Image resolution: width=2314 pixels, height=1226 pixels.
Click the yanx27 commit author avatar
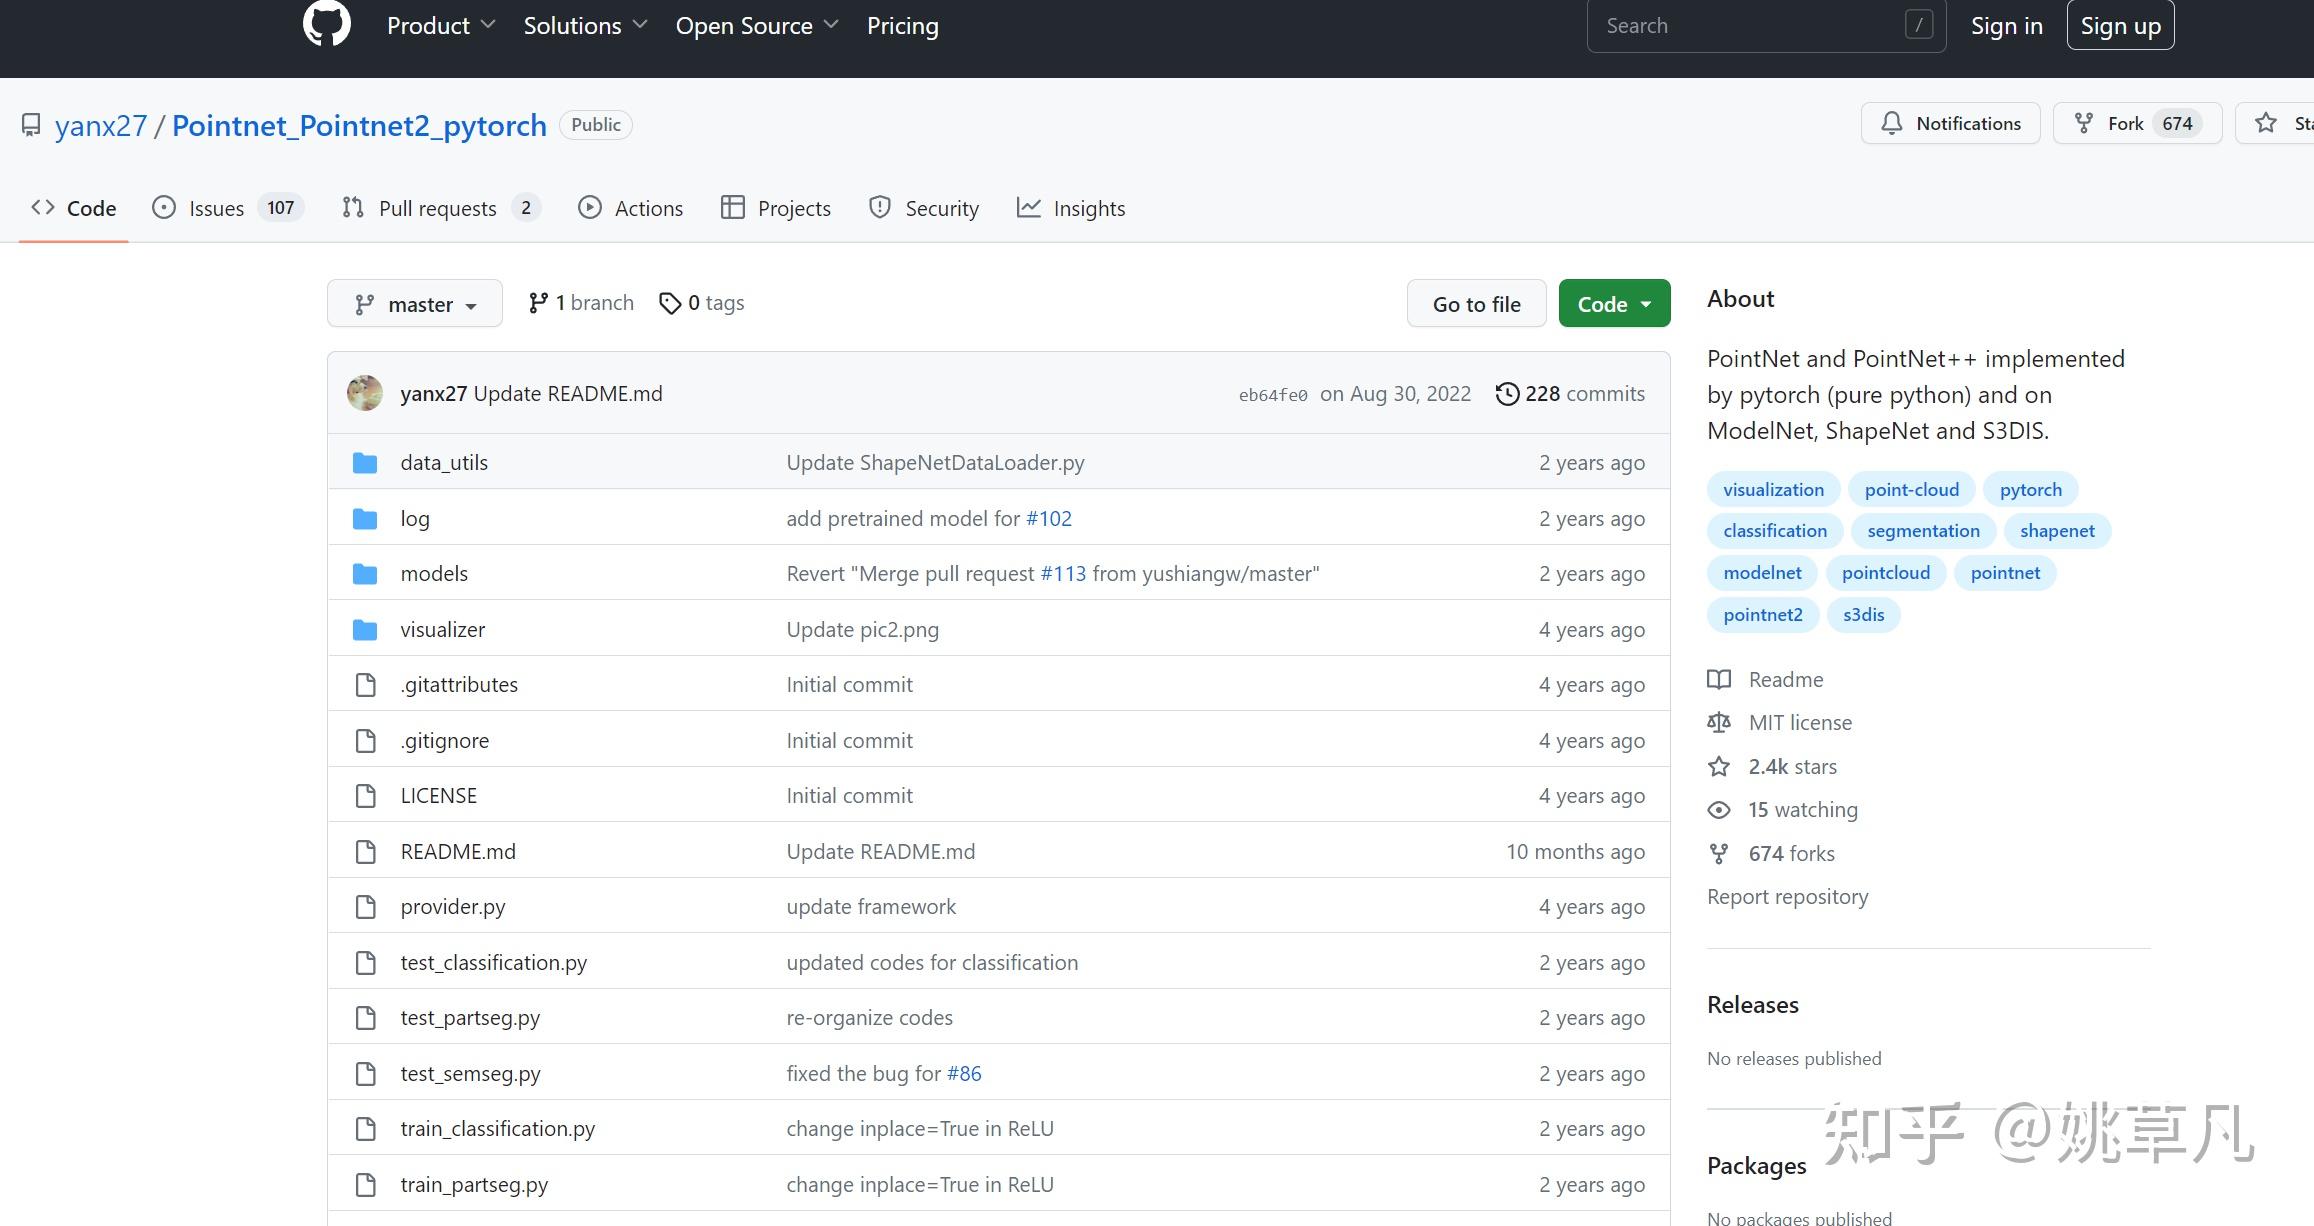point(365,393)
